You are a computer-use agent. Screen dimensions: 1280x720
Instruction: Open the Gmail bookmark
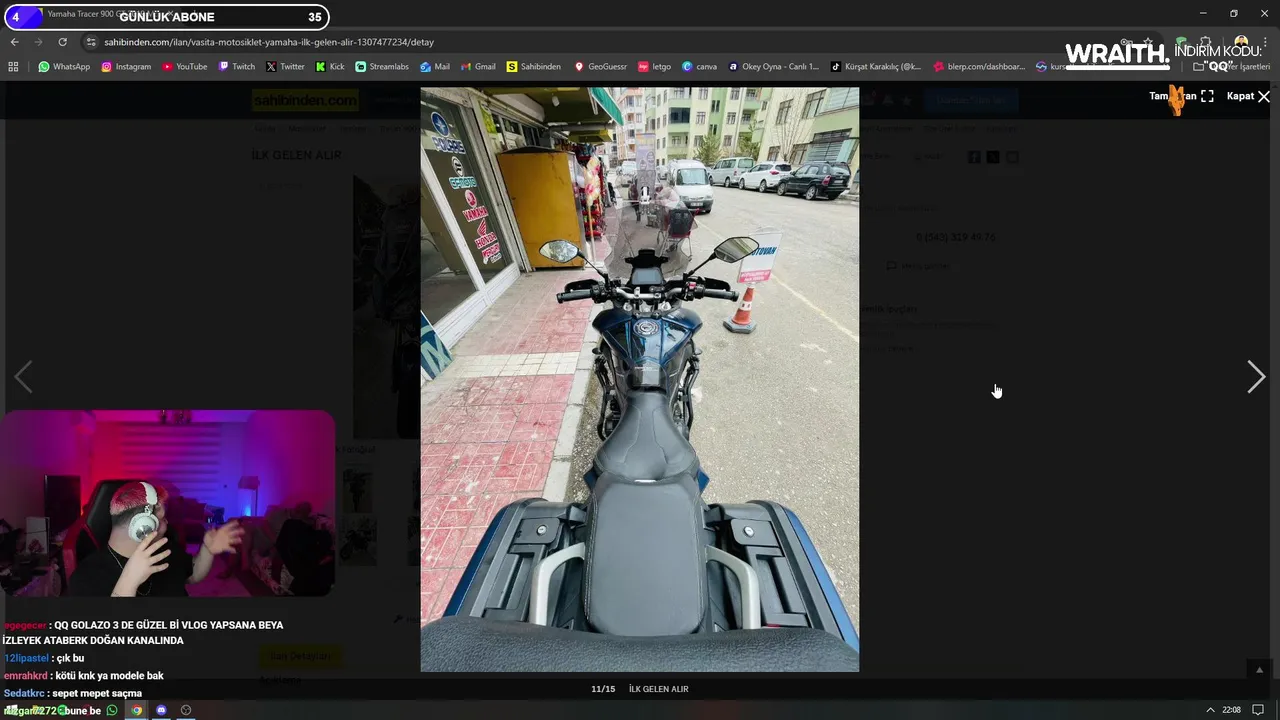(478, 67)
